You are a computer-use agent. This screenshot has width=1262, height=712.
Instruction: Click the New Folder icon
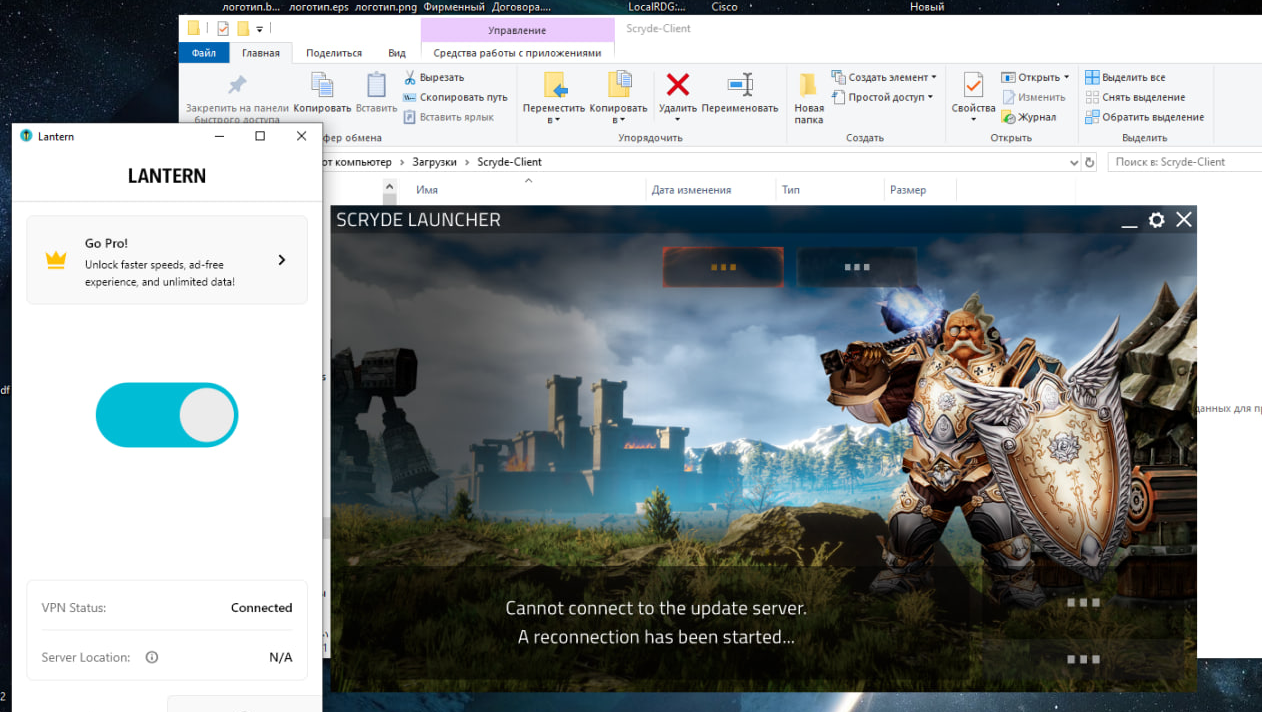click(x=808, y=86)
